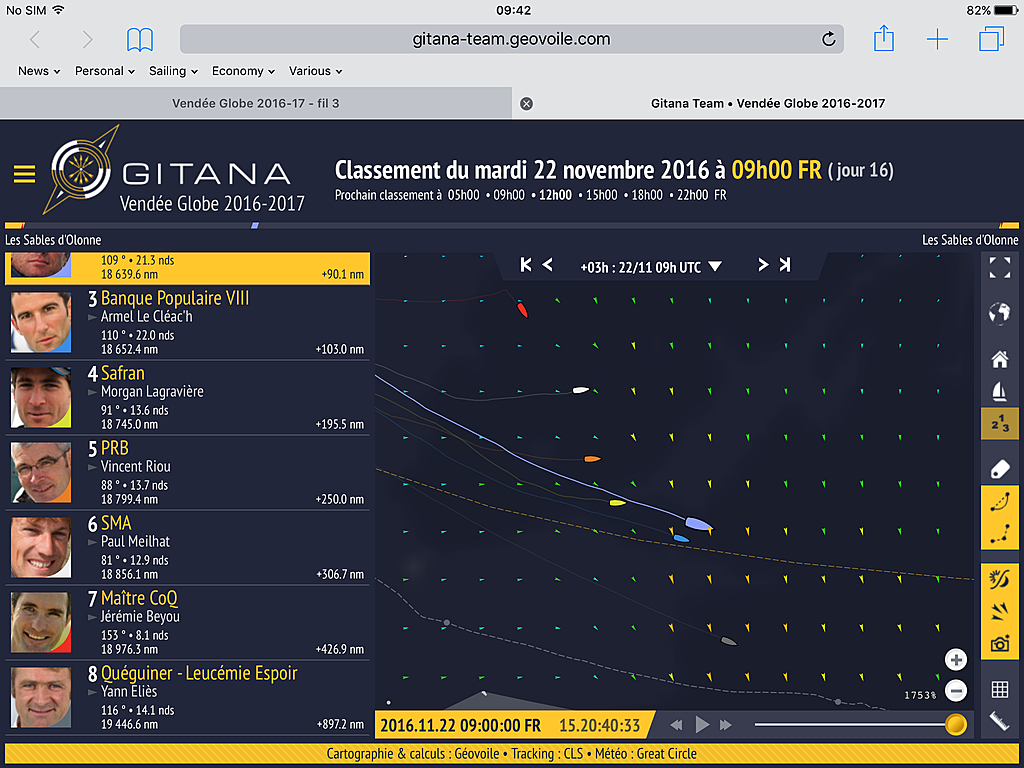Click Armel Le Cléac'h portrait photo
This screenshot has width=1024, height=768.
41,323
